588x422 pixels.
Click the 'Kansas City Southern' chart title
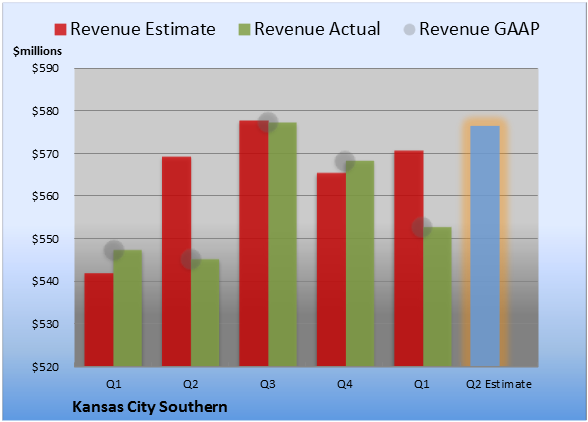click(150, 407)
